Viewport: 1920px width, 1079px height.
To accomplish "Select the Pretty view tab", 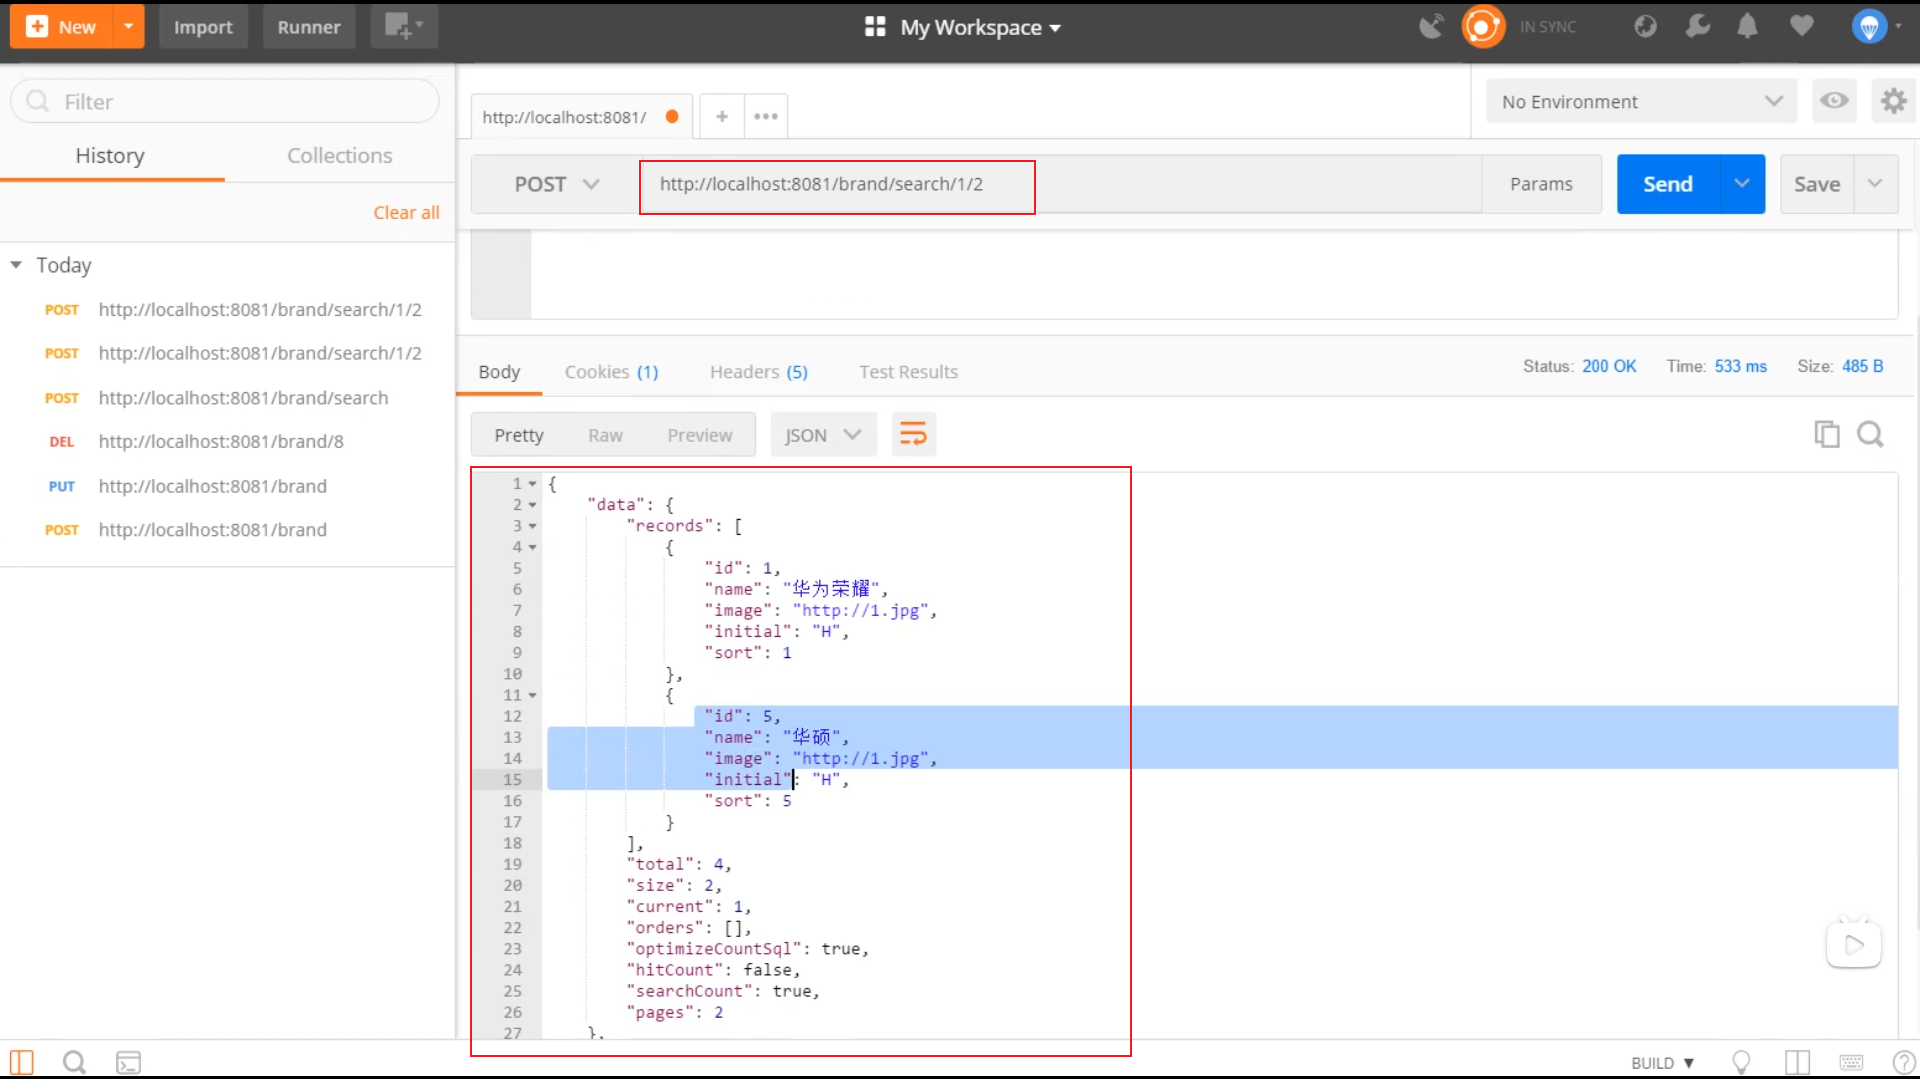I will [519, 434].
